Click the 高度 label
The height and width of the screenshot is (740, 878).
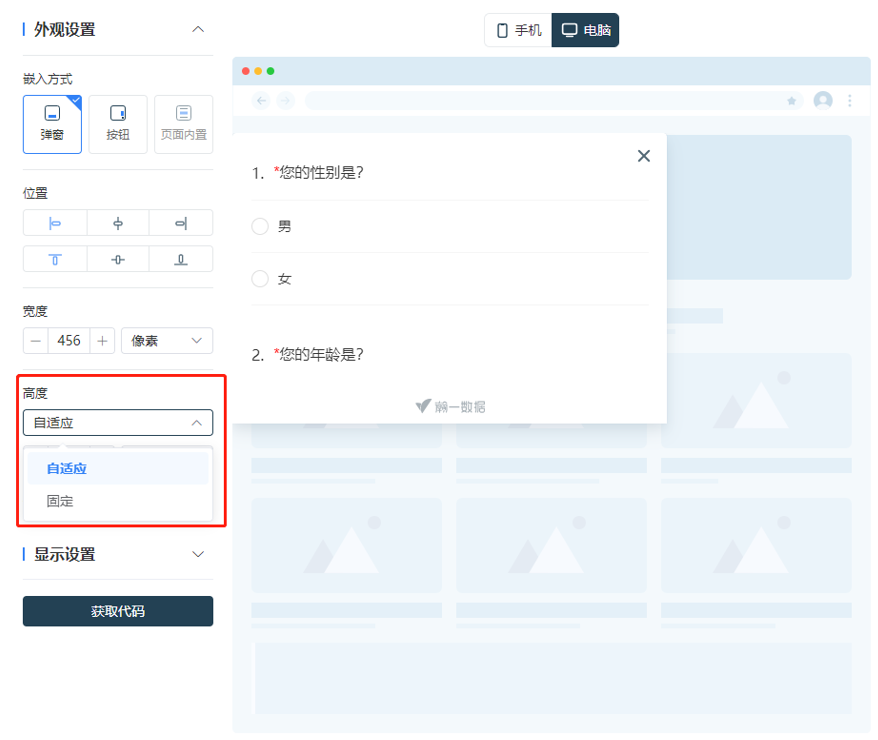click(35, 394)
